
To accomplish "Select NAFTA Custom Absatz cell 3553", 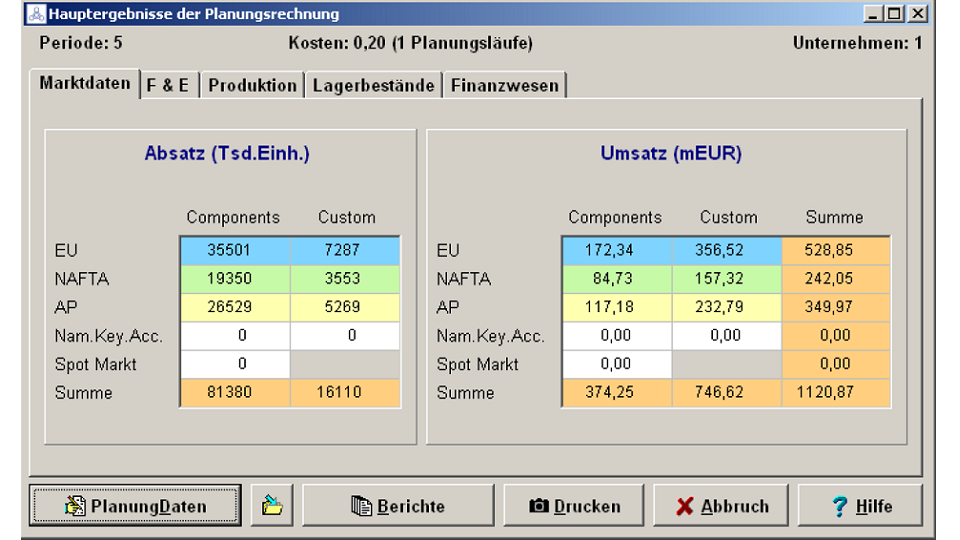I will pyautogui.click(x=345, y=279).
